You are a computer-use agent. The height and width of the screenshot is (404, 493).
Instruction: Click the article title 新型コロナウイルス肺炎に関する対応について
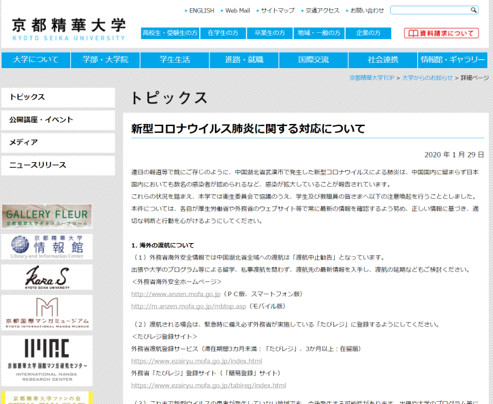click(248, 129)
